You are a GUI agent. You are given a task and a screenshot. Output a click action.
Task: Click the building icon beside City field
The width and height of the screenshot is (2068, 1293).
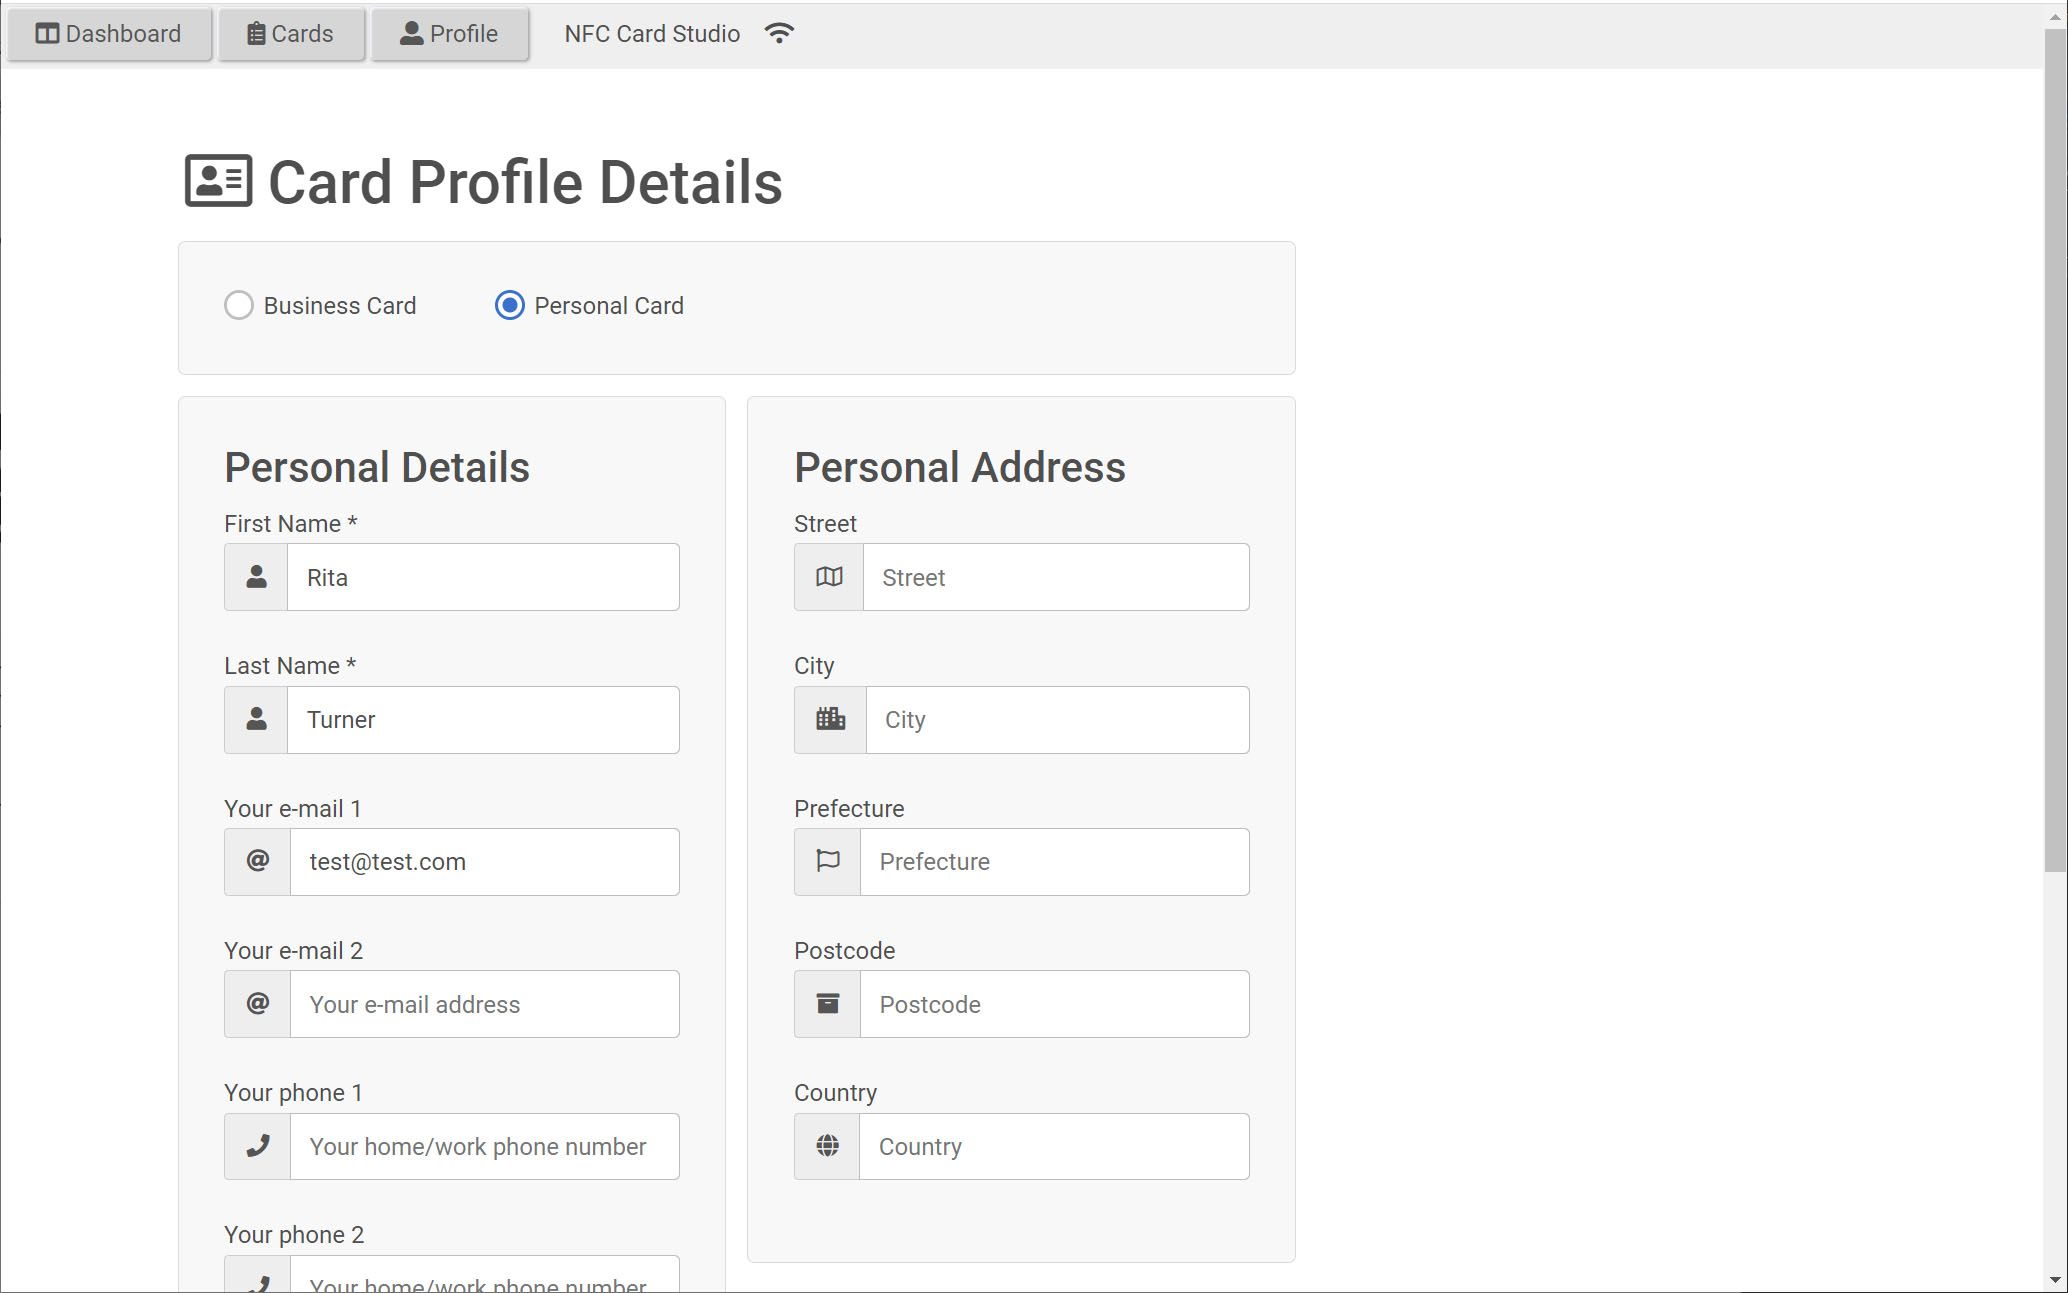click(x=830, y=719)
